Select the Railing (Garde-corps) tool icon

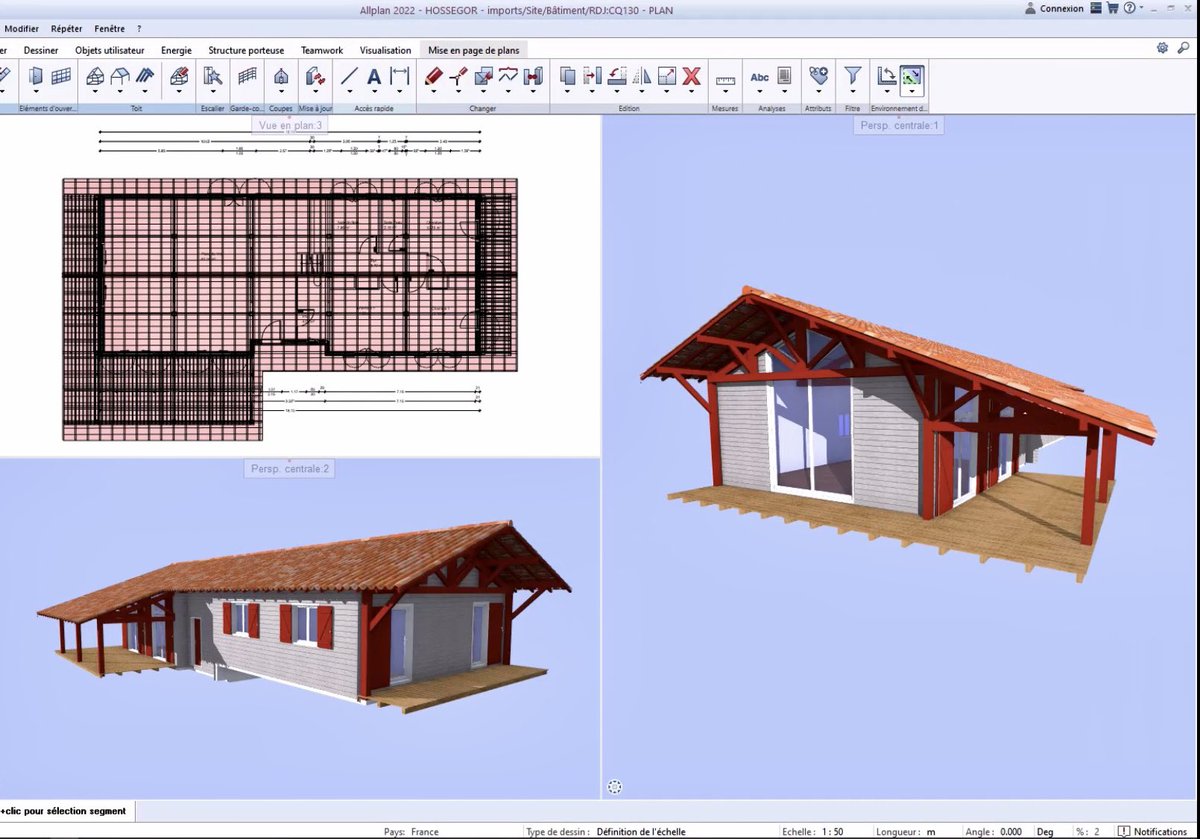coord(247,76)
